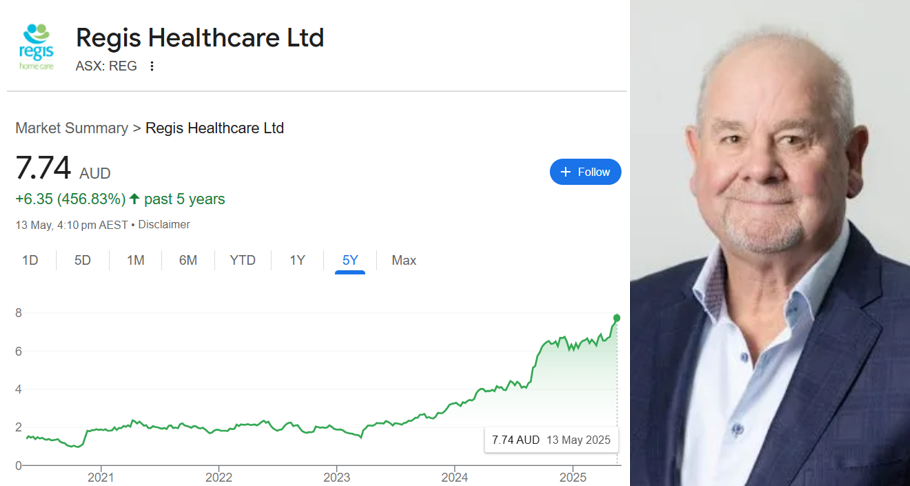Click the 7.74 AUD 13 May 2025 tooltip
This screenshot has height=486, width=910.
[551, 439]
